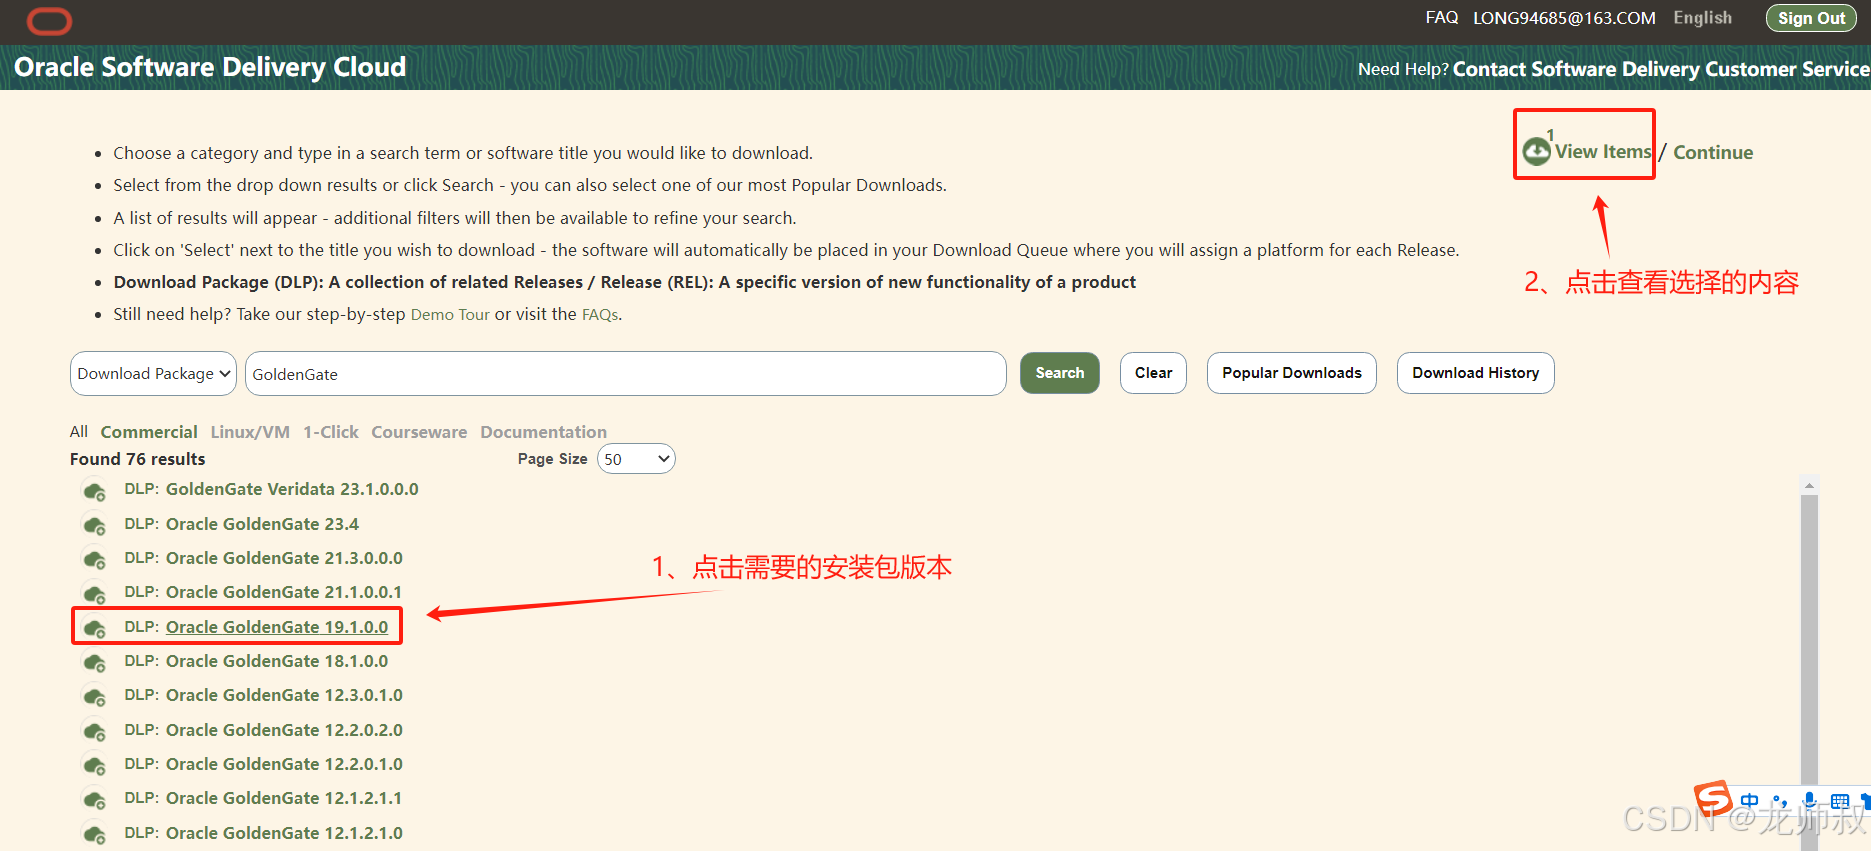Select the Commercial filter tab
This screenshot has height=851, width=1871.
tap(149, 432)
